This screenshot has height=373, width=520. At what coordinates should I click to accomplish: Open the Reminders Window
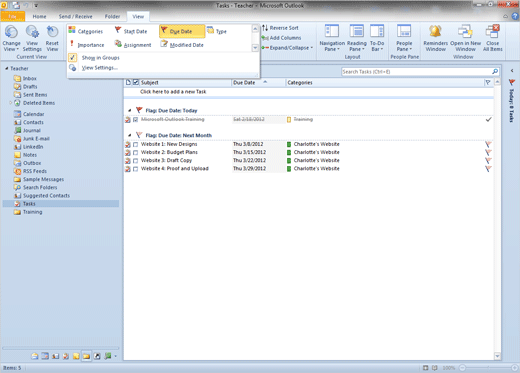pyautogui.click(x=435, y=38)
